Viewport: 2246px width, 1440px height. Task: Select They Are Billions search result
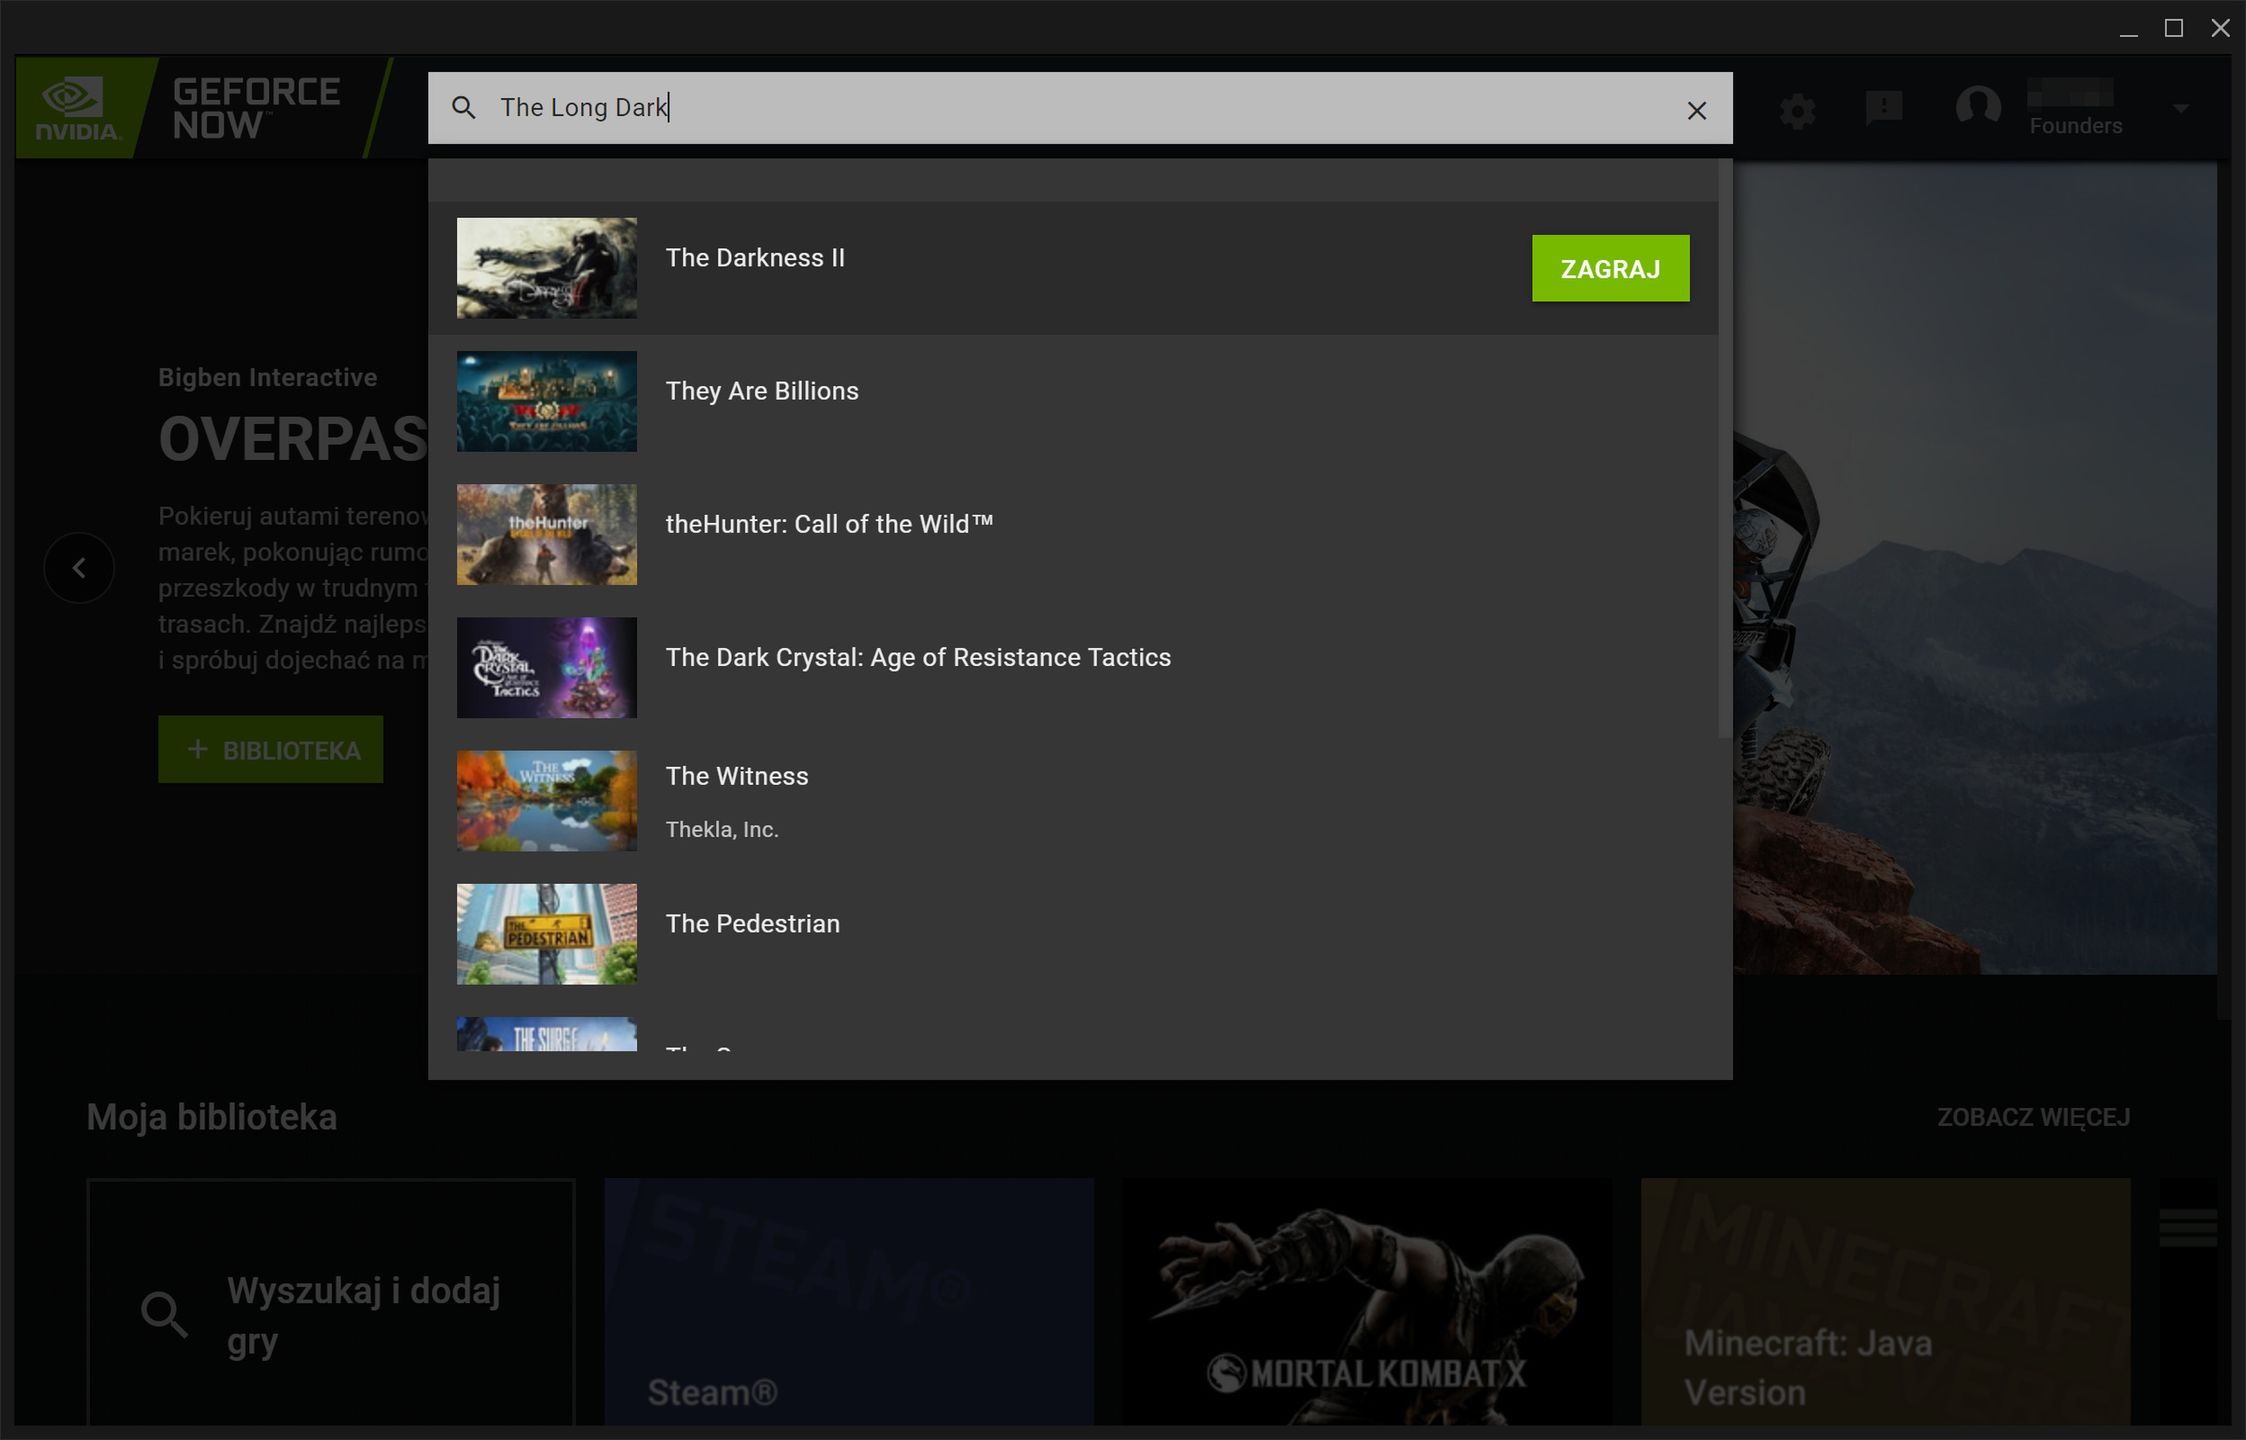click(x=1073, y=401)
